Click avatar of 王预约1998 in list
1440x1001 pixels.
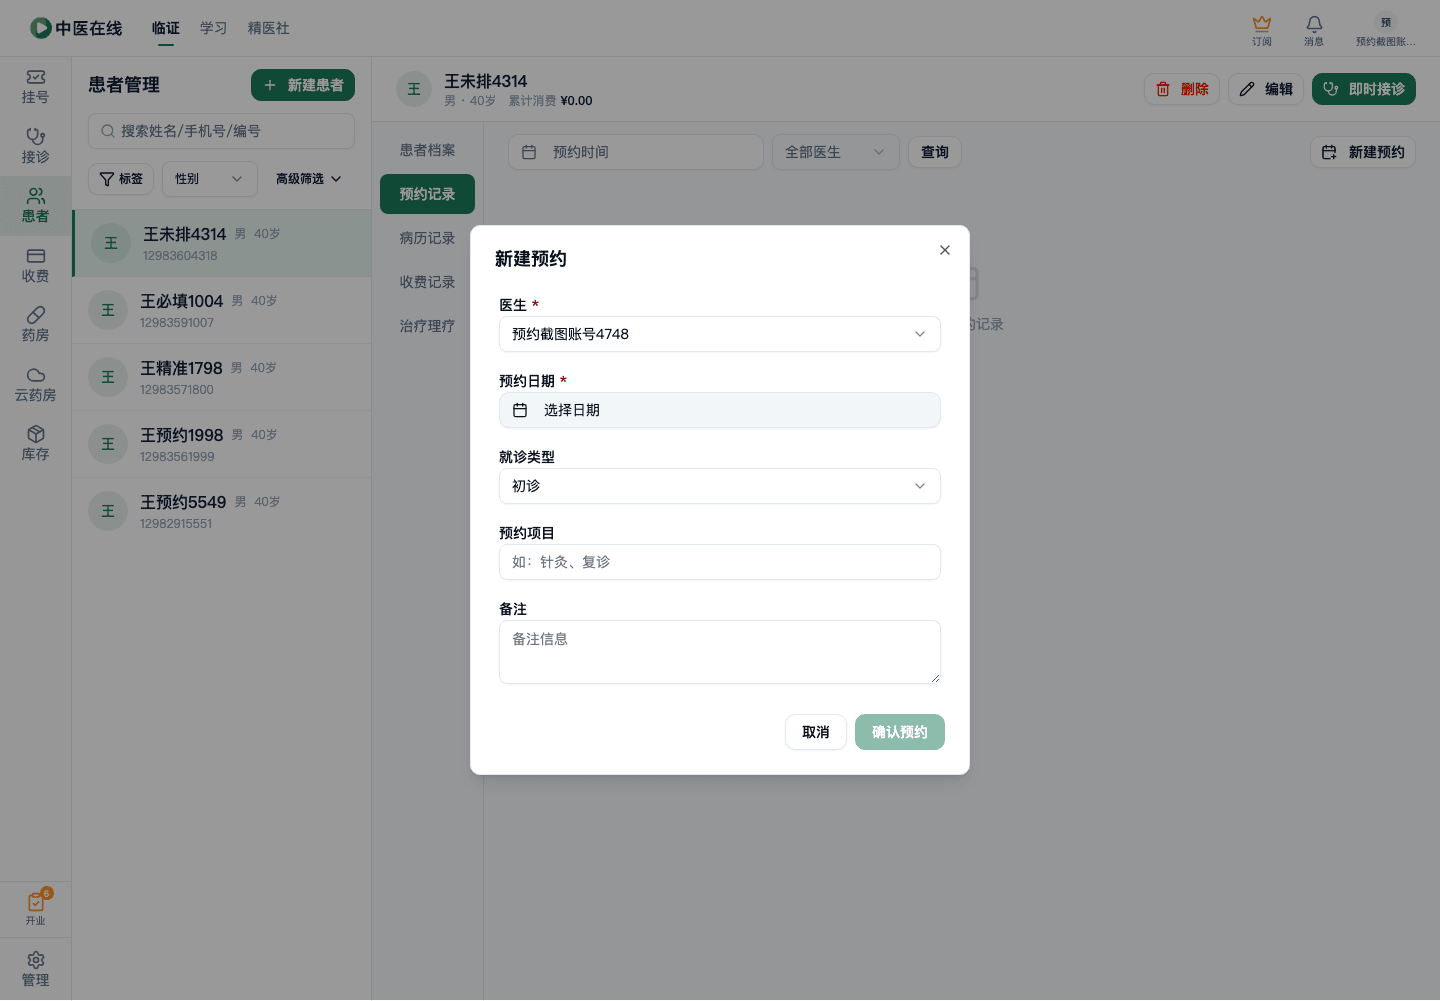click(108, 444)
